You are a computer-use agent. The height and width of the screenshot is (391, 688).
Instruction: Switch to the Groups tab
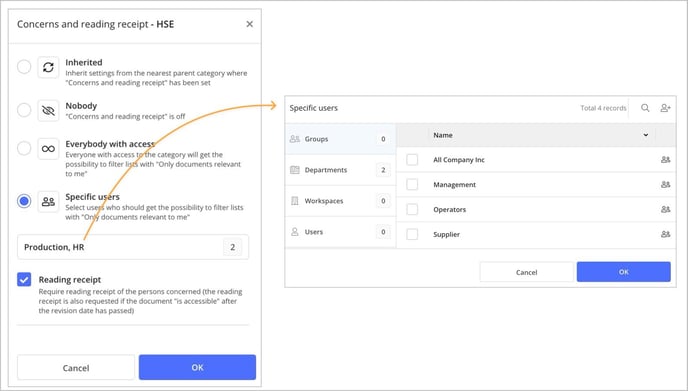pos(340,139)
